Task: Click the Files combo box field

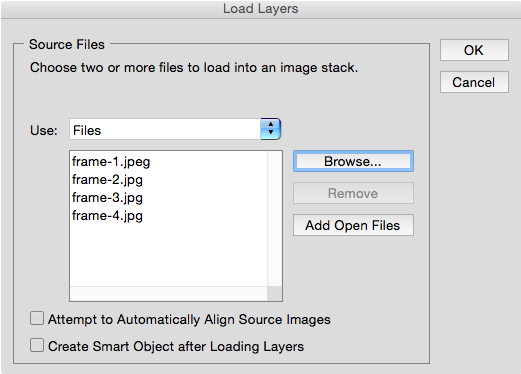Action: click(165, 129)
